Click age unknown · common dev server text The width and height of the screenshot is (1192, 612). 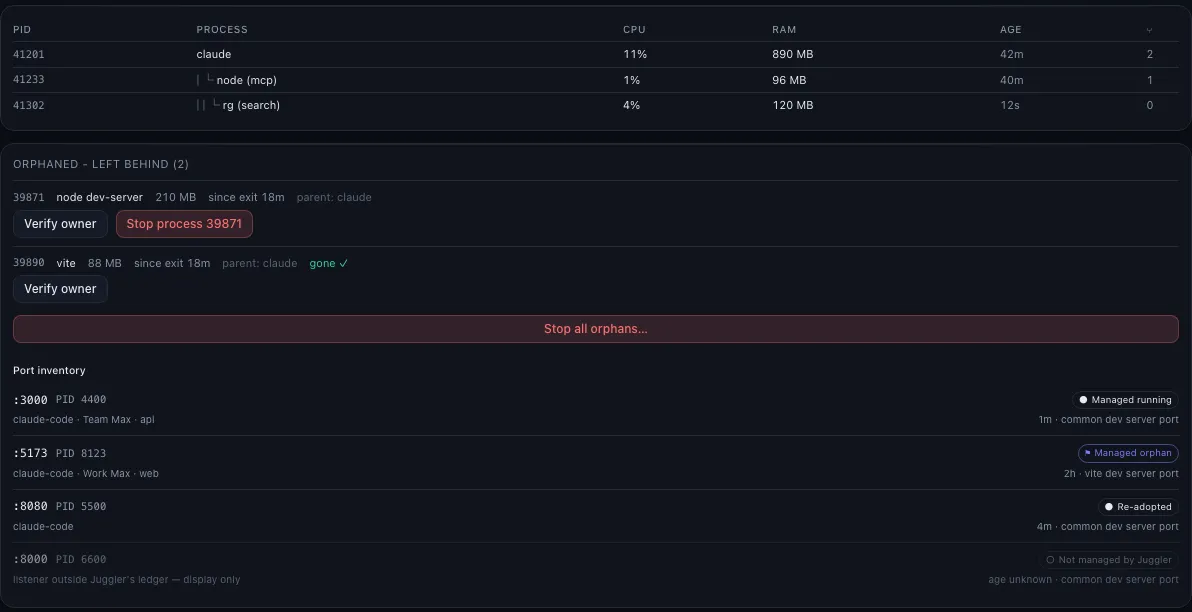pos(1083,580)
